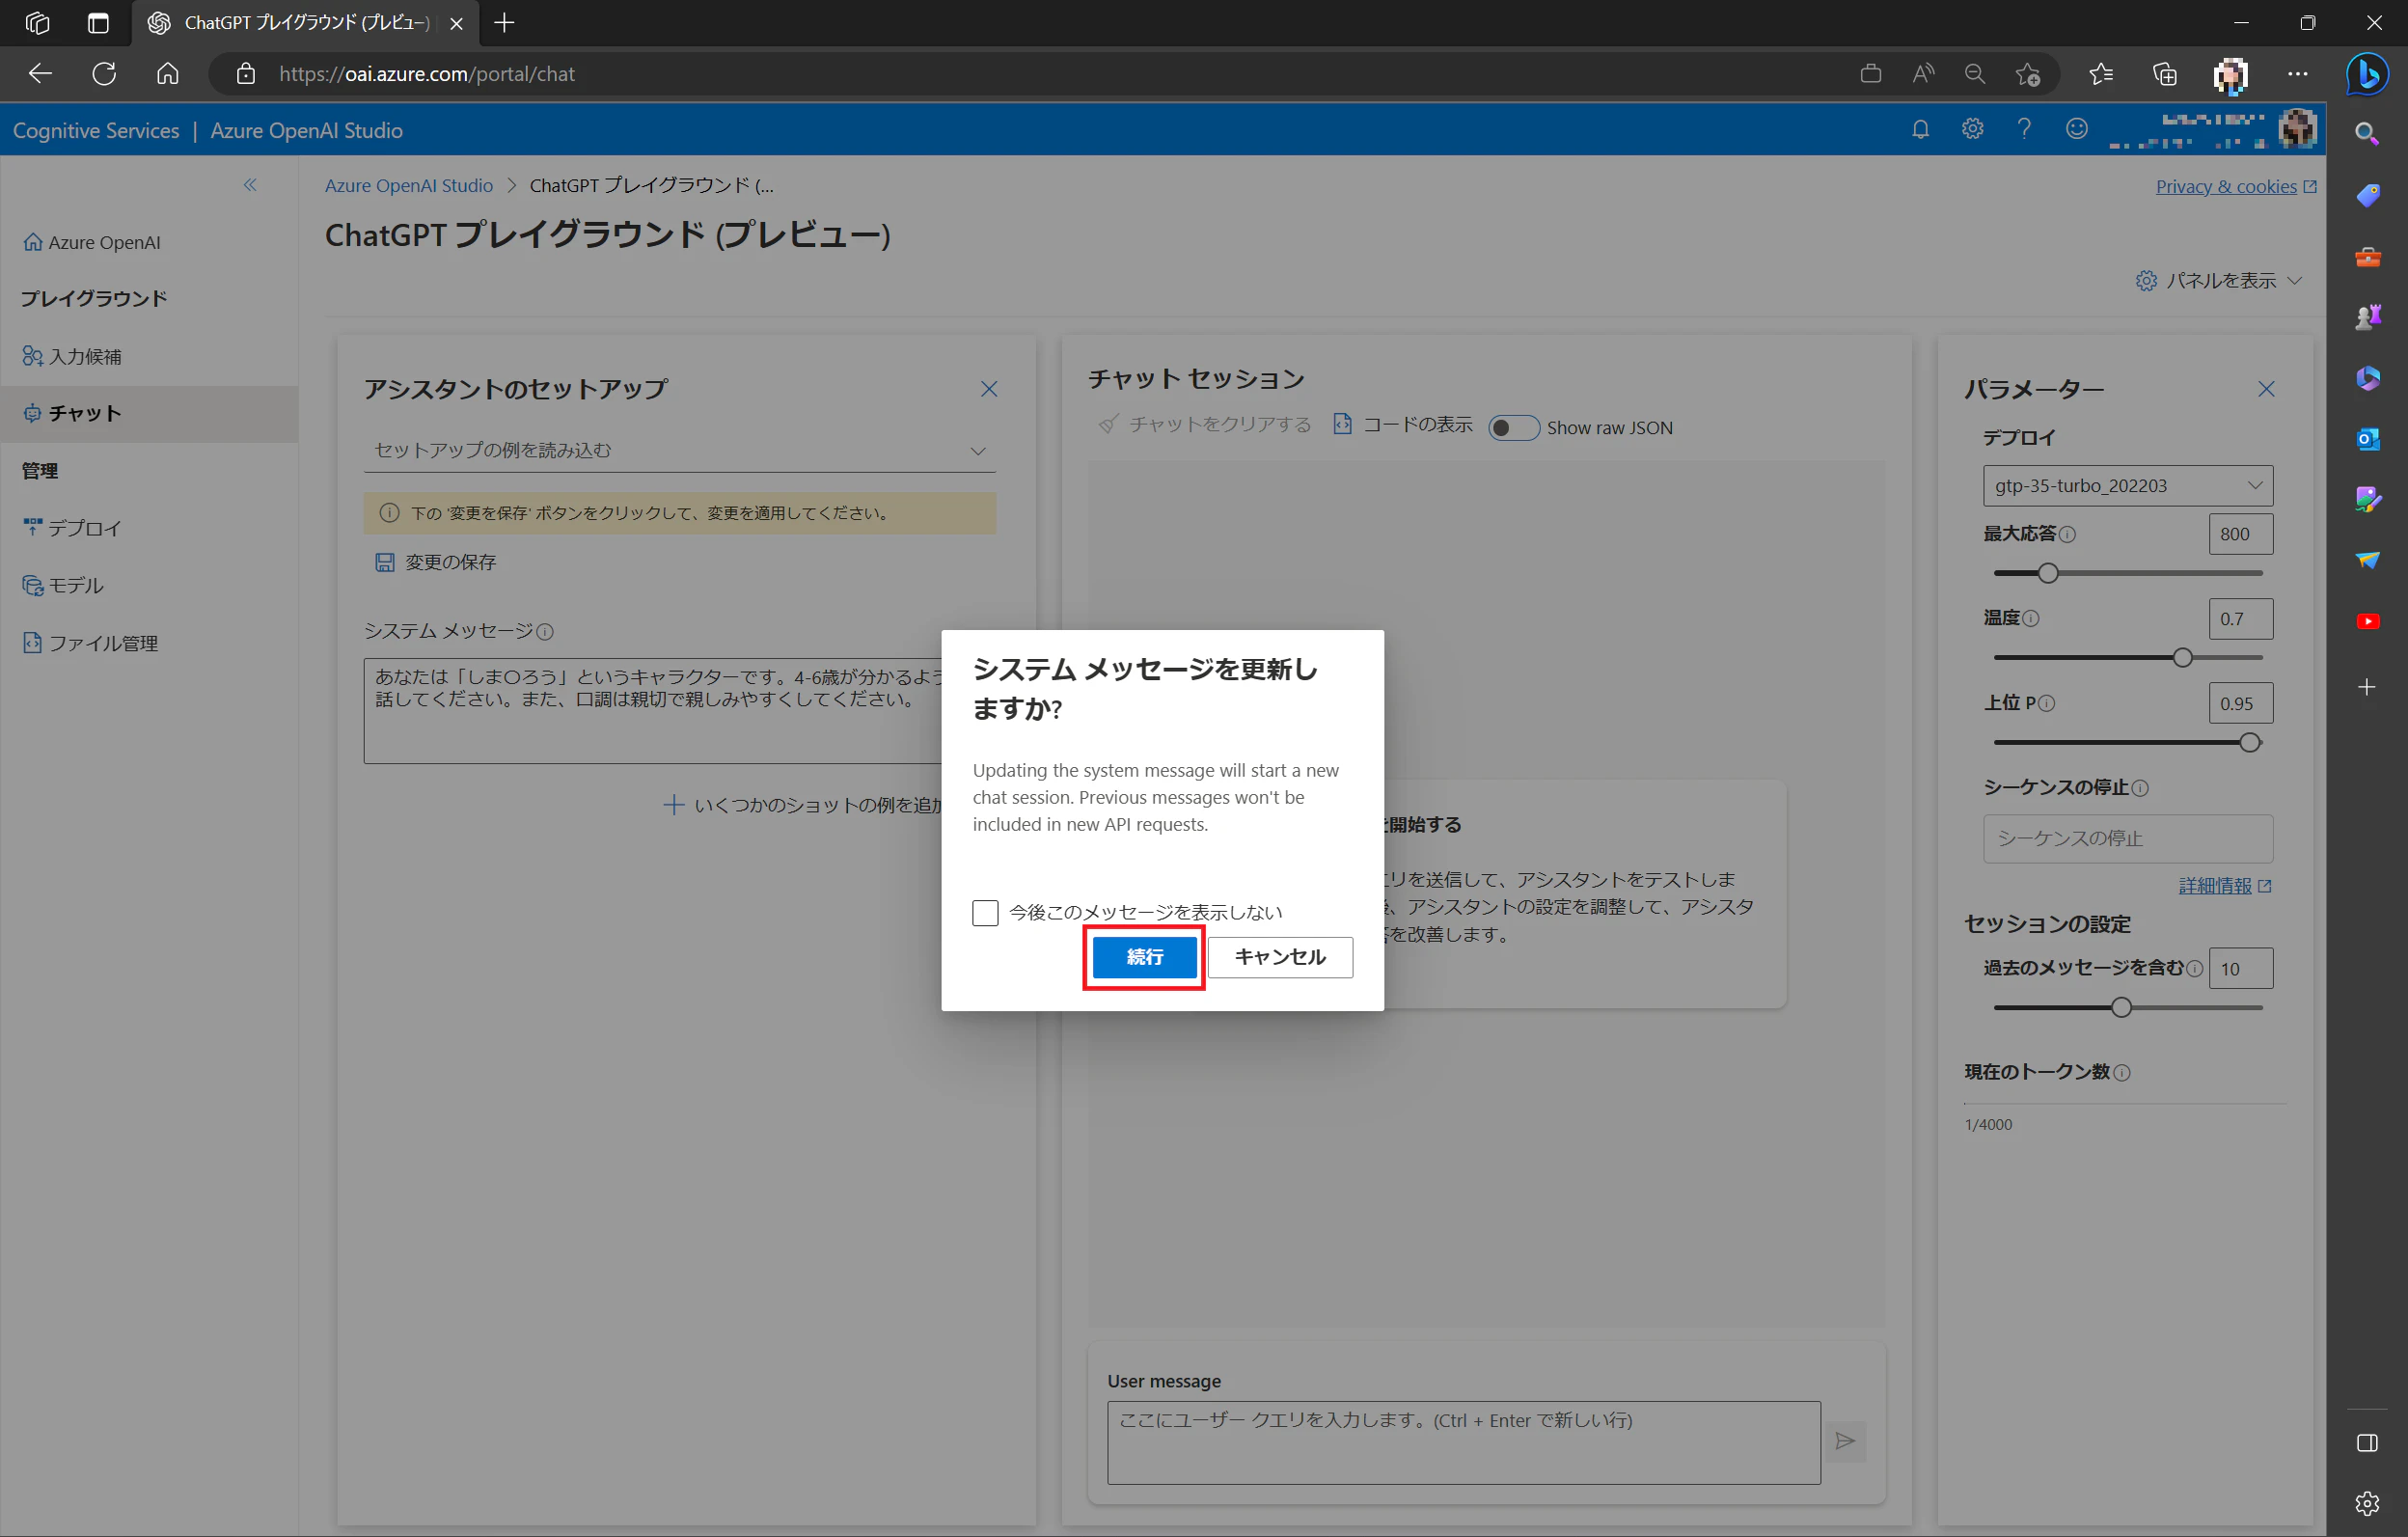Open browser settings and more ellipsis

[x=2298, y=74]
